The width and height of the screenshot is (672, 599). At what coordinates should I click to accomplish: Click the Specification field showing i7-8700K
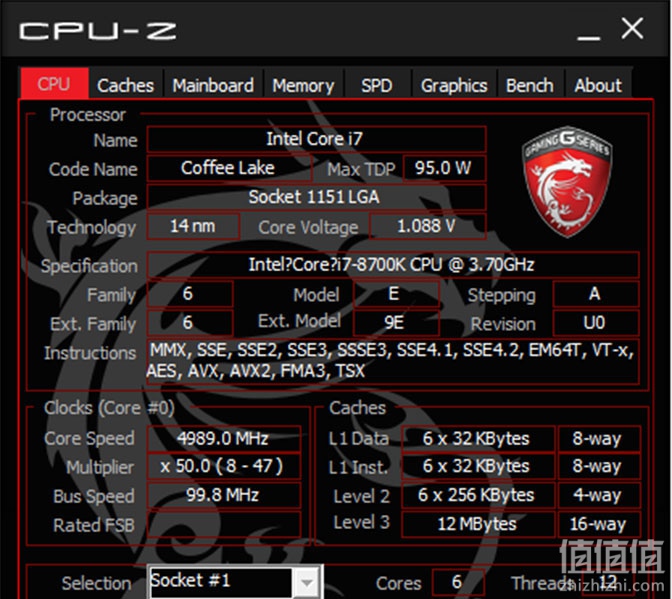[393, 265]
